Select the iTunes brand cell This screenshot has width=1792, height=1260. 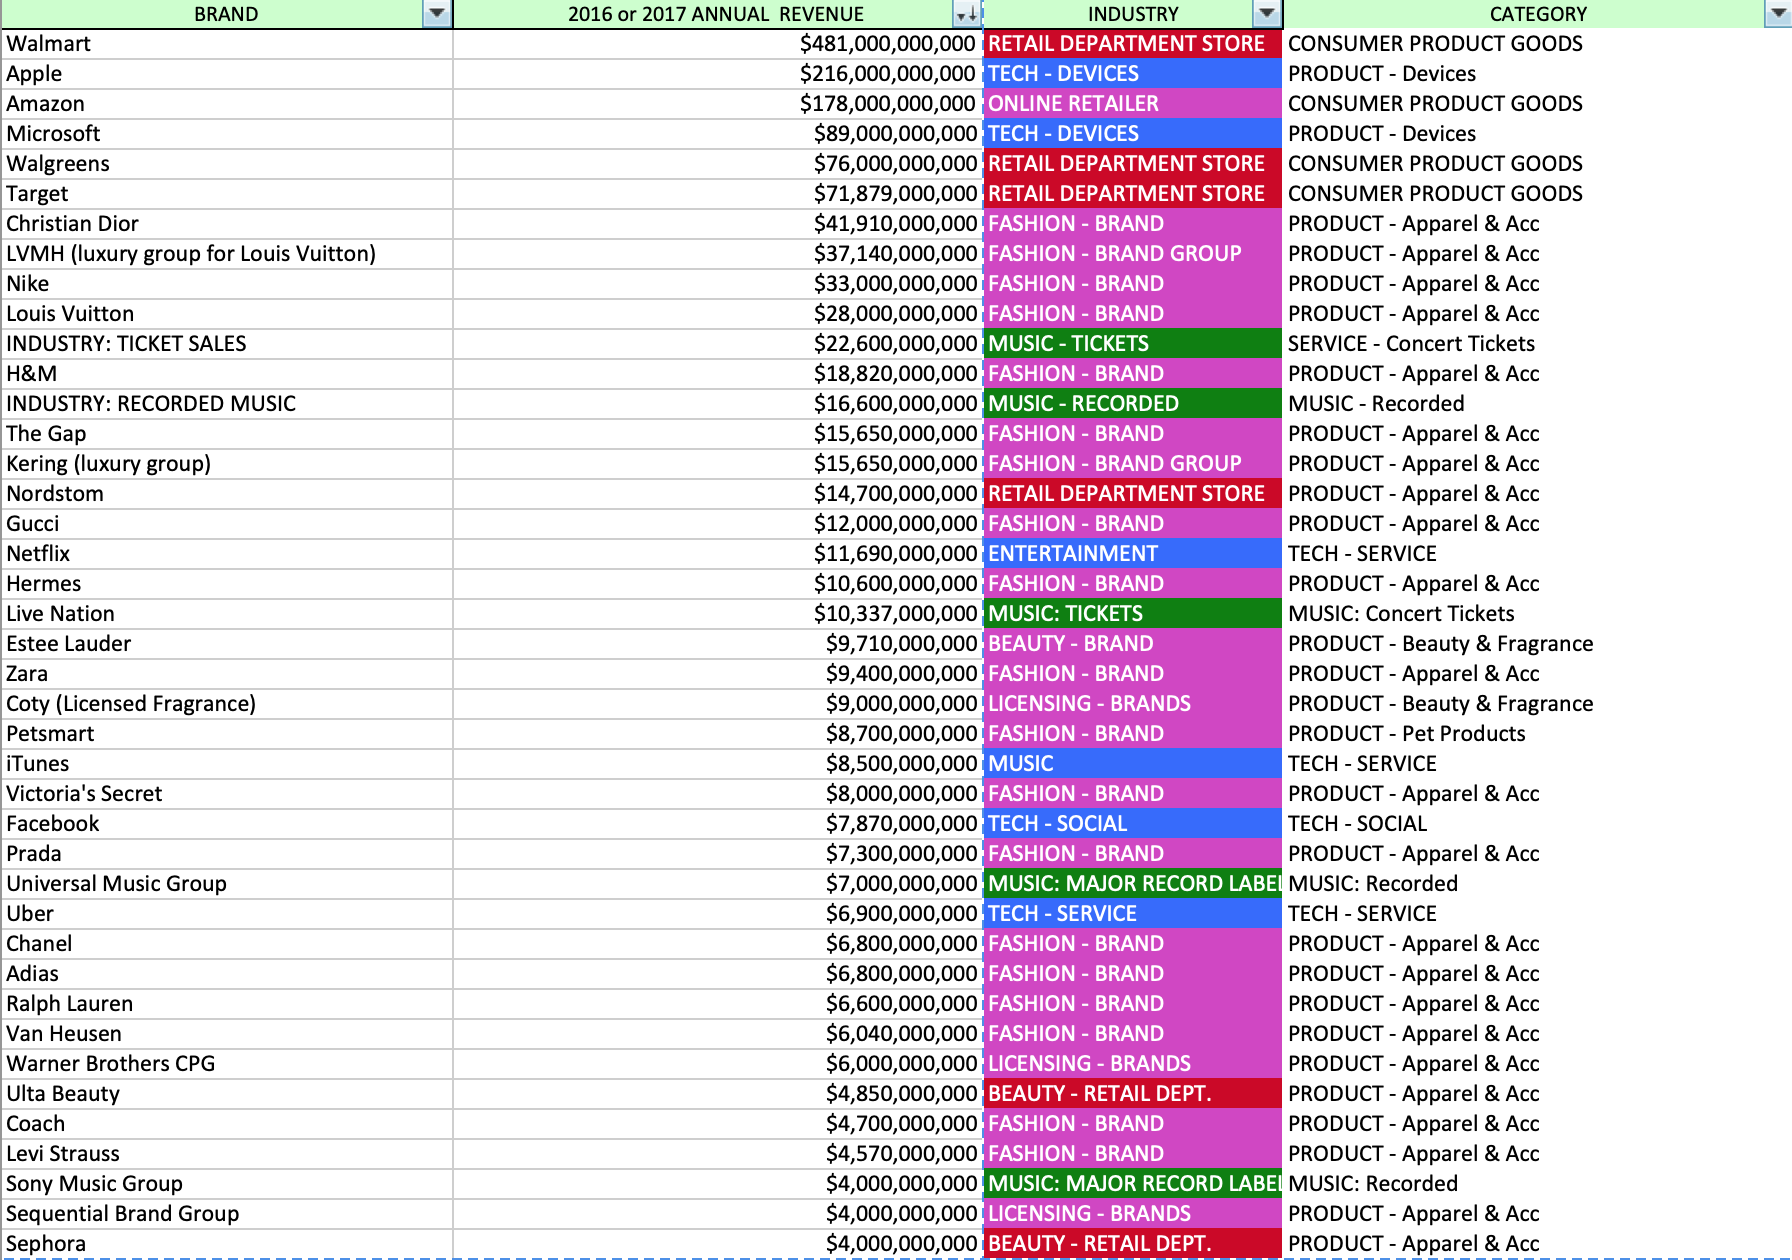[x=227, y=764]
